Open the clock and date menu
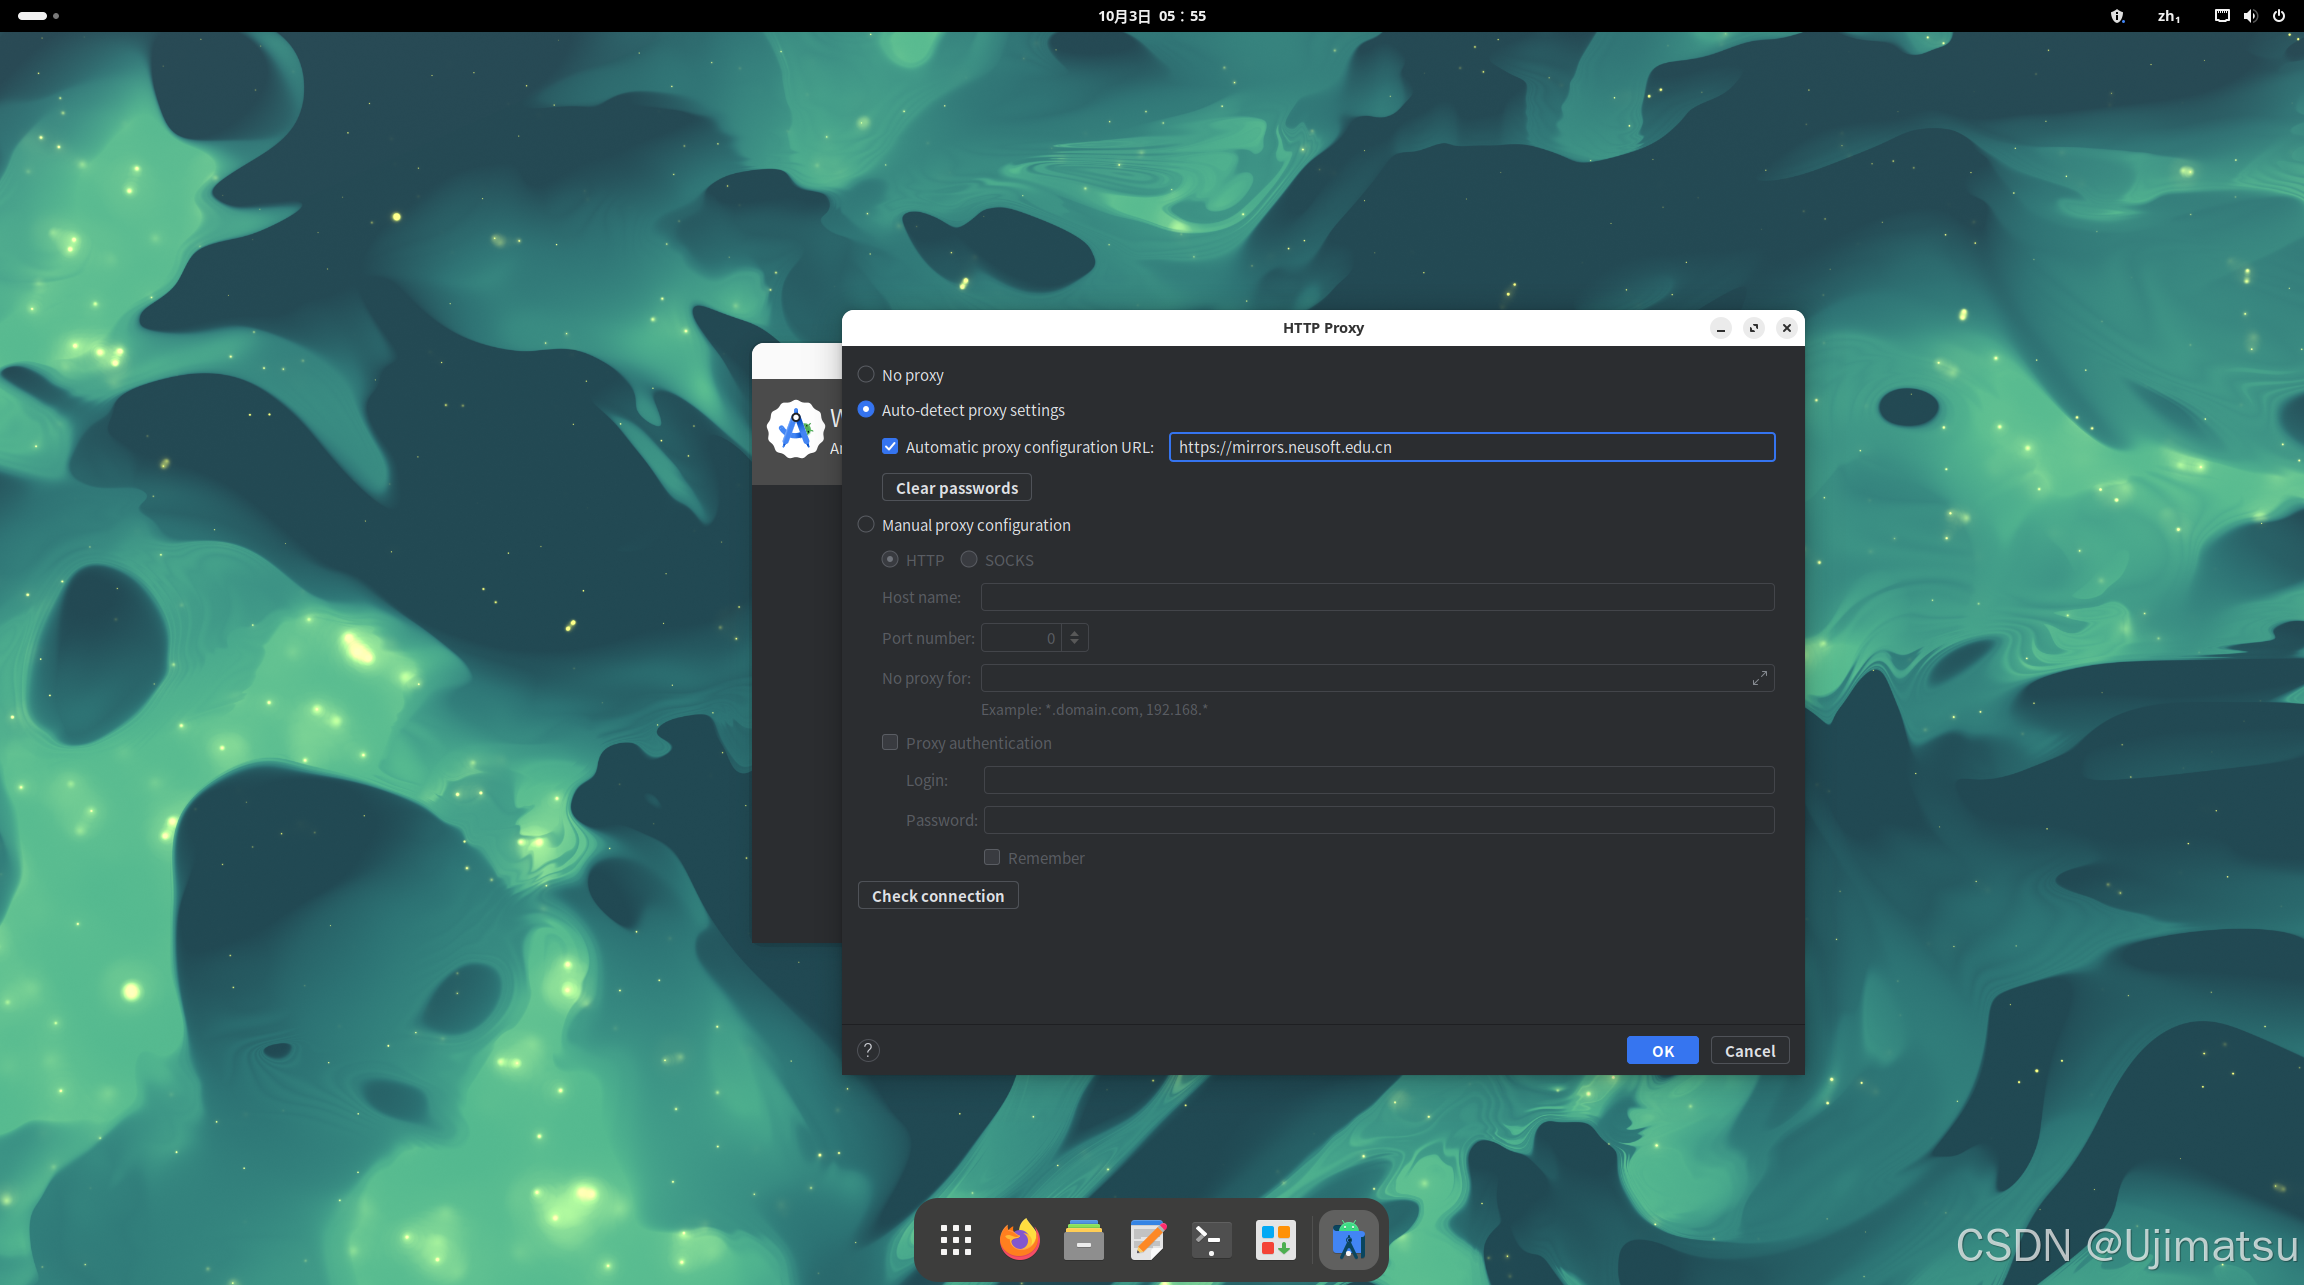The image size is (2304, 1285). (x=1152, y=16)
